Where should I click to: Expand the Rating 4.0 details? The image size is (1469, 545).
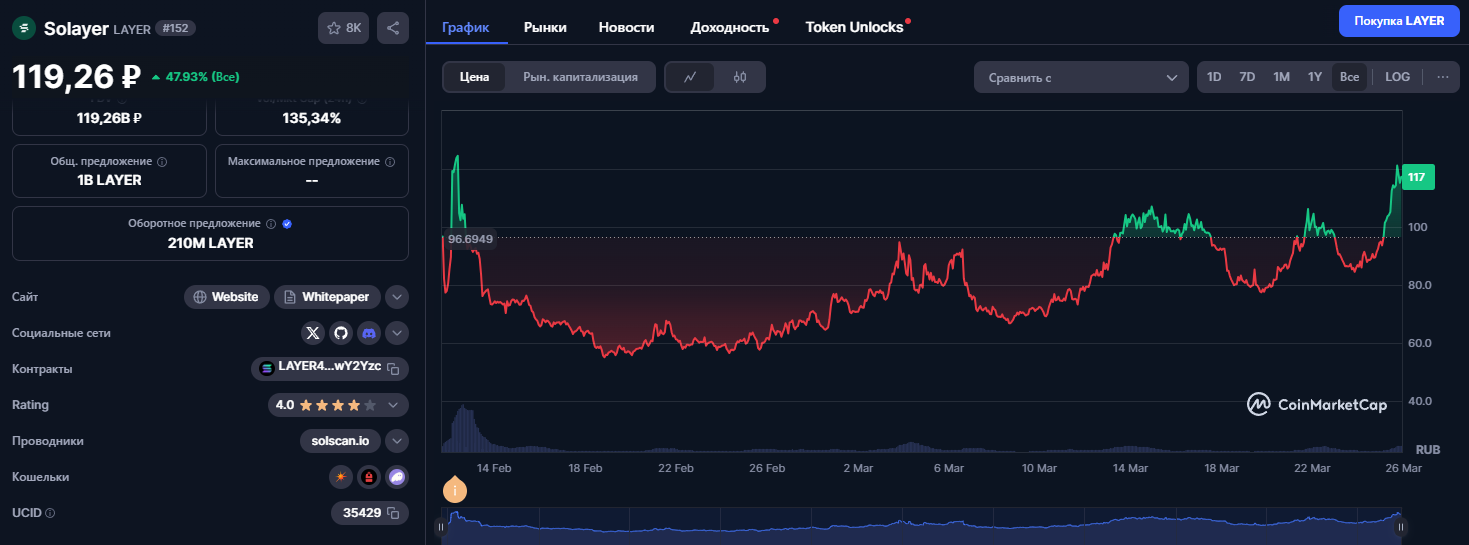pos(394,405)
